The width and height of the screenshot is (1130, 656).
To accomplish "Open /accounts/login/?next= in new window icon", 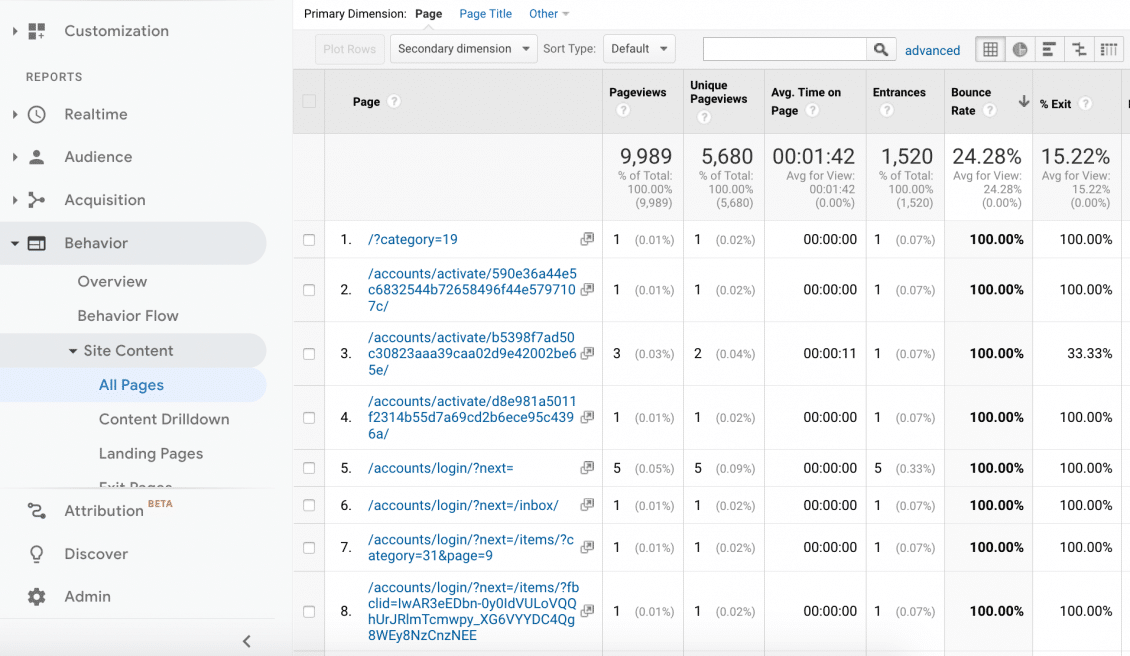I will (x=587, y=468).
